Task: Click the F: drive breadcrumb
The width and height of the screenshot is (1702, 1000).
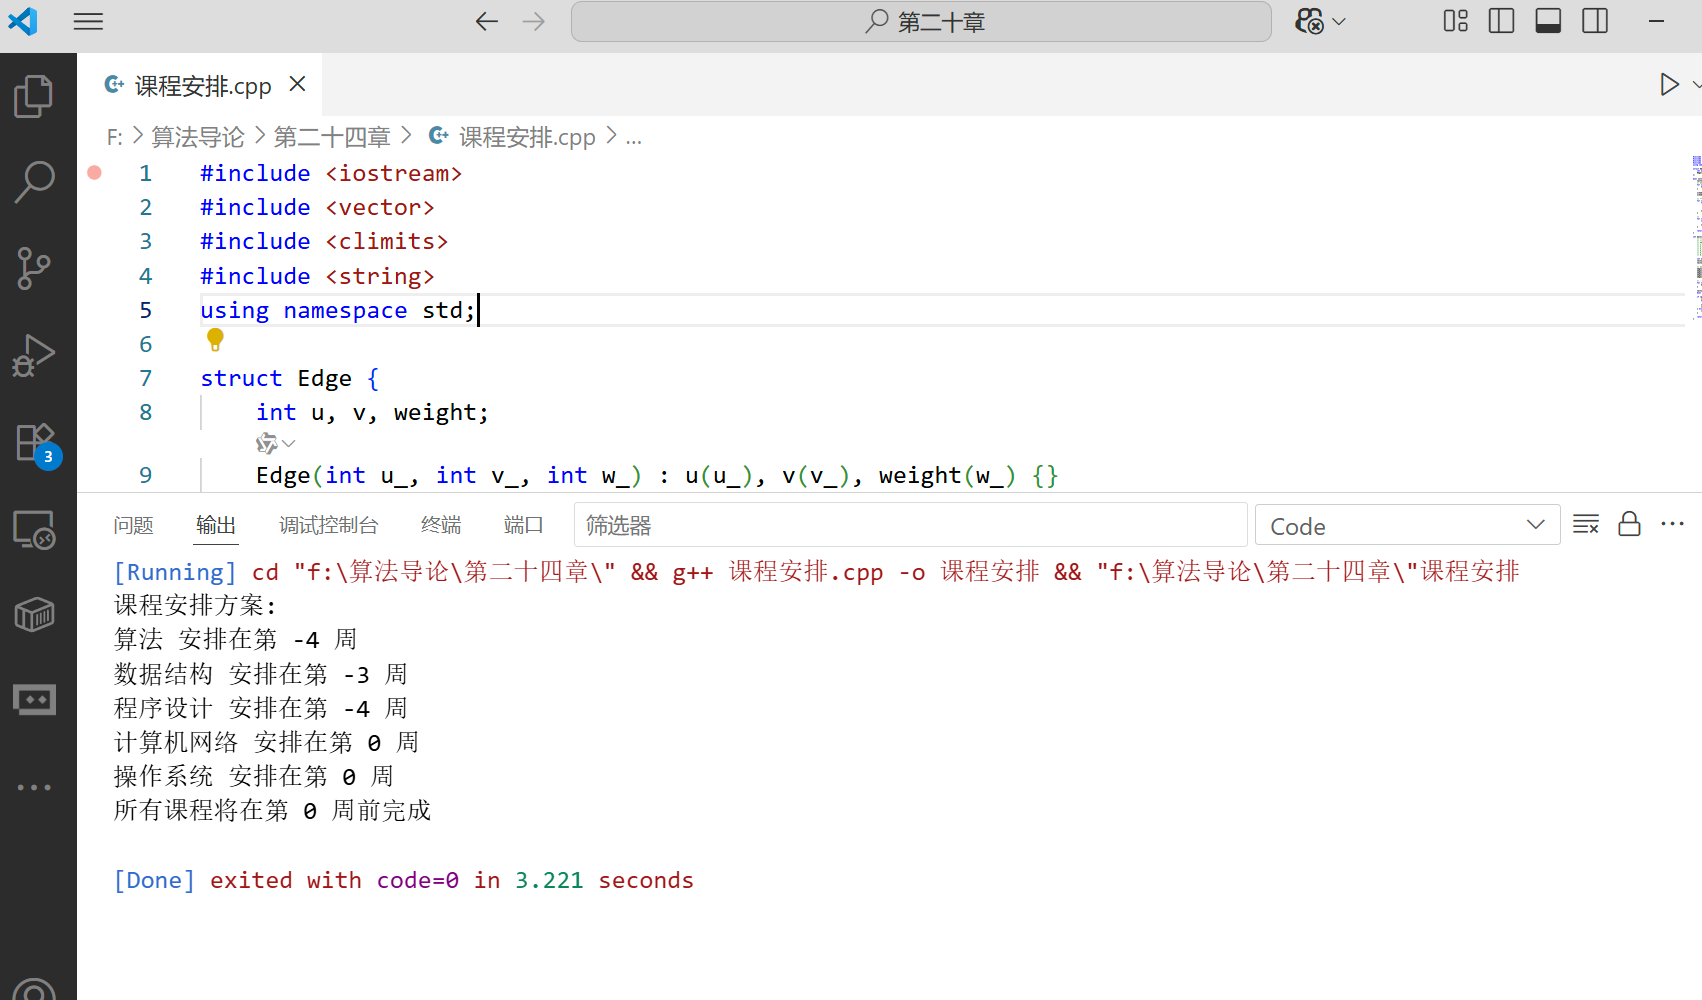Action: click(x=114, y=137)
